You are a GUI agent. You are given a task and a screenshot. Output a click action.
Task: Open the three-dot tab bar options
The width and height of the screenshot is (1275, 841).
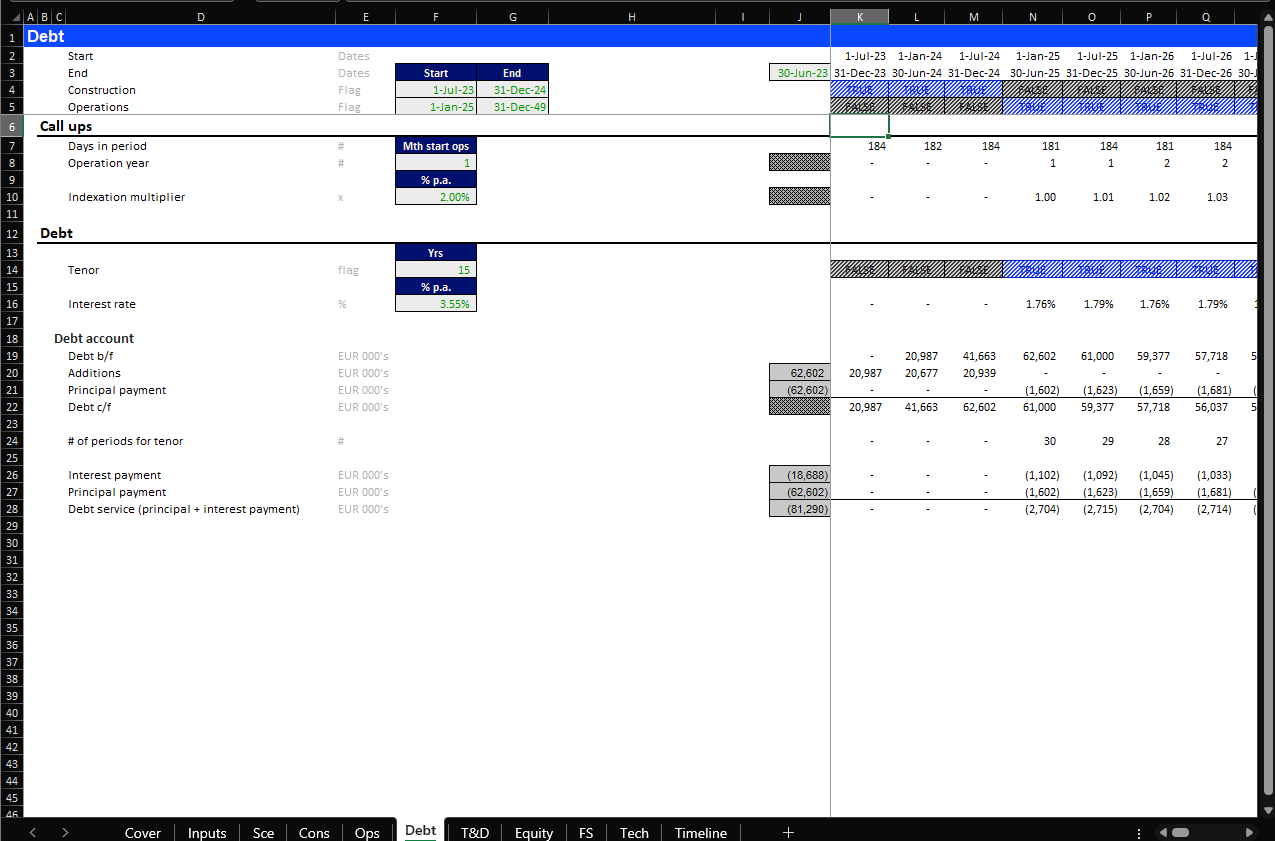coord(1139,832)
